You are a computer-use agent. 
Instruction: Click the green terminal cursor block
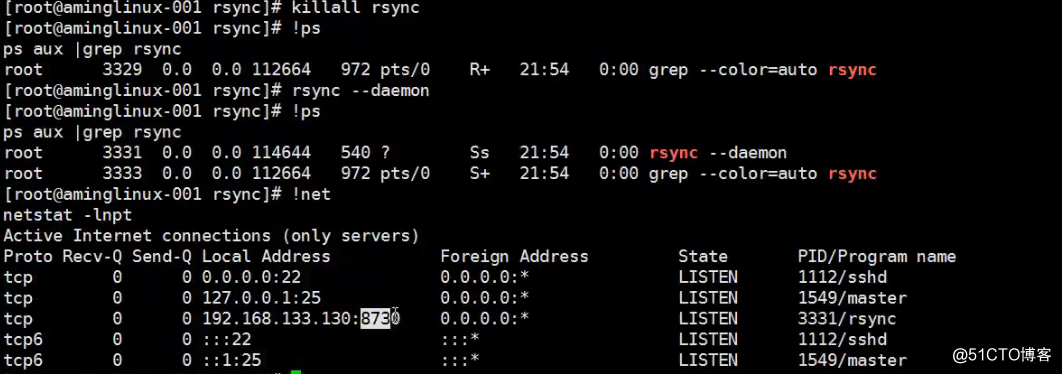click(x=295, y=372)
